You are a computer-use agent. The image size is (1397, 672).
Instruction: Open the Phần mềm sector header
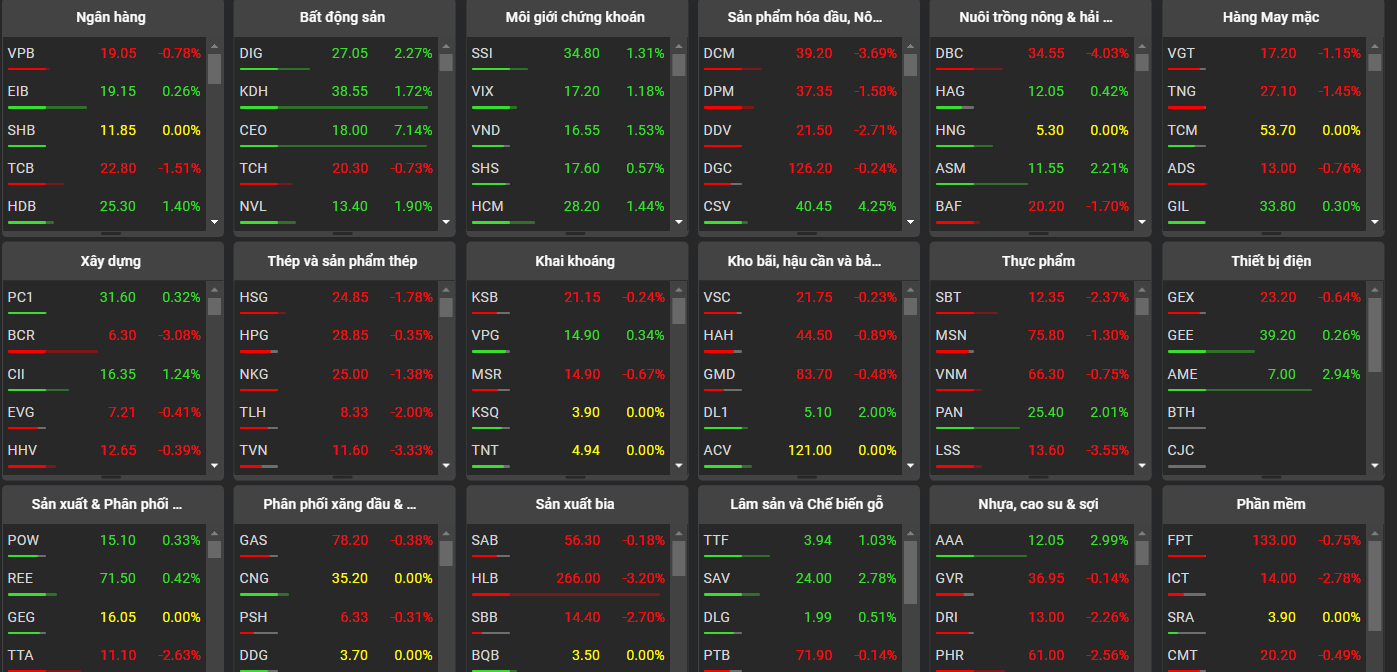pyautogui.click(x=1271, y=504)
